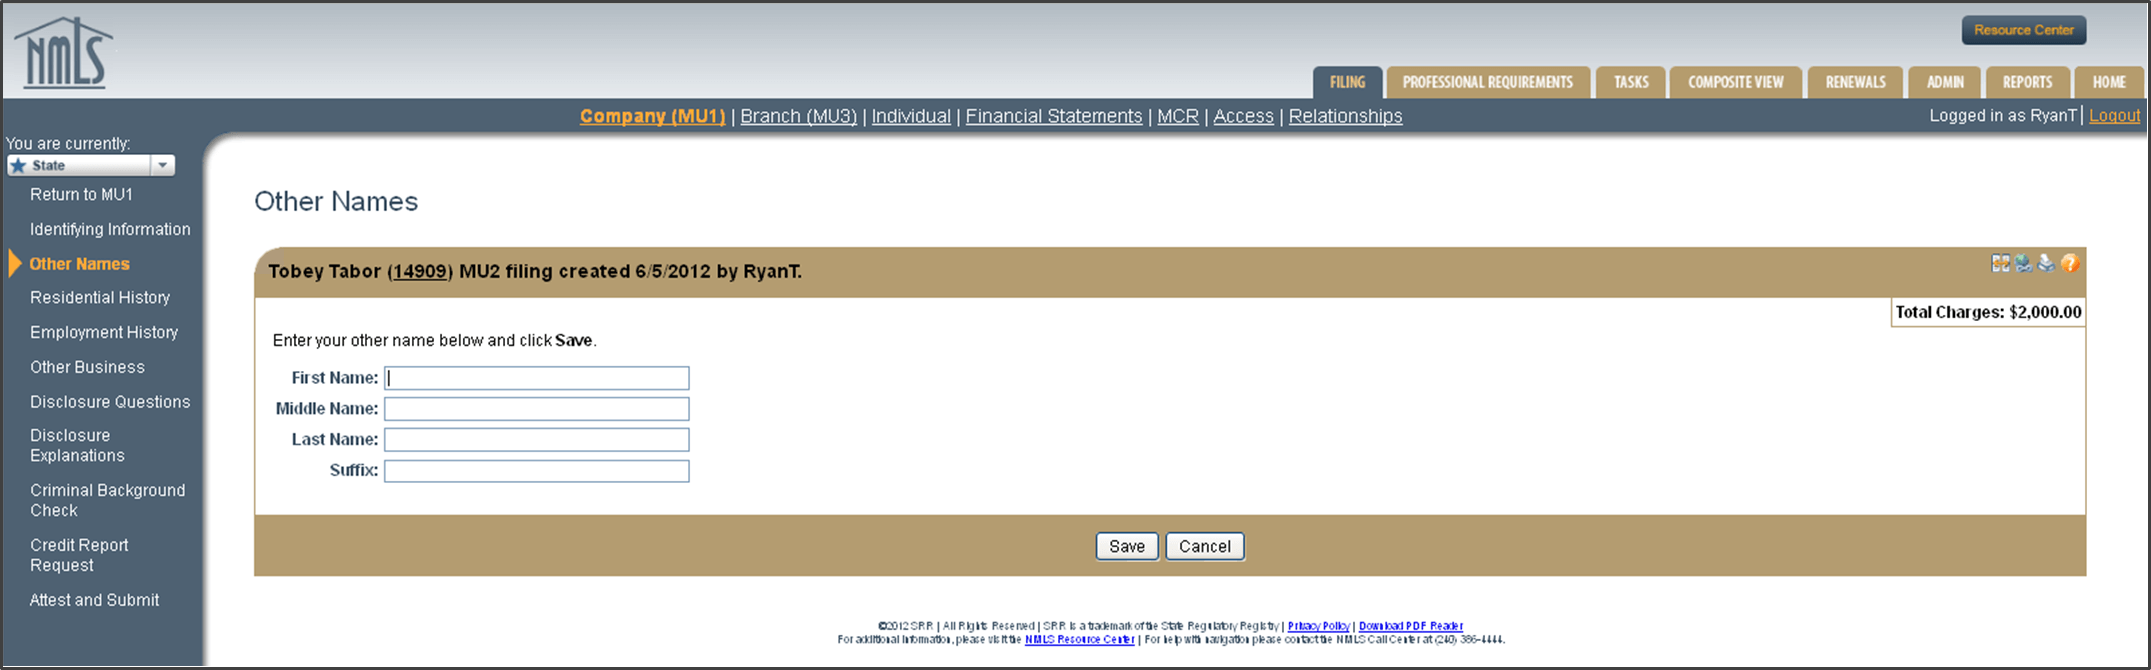Open the REPORTS tab
Screen dimensions: 2151x670
click(x=2027, y=82)
